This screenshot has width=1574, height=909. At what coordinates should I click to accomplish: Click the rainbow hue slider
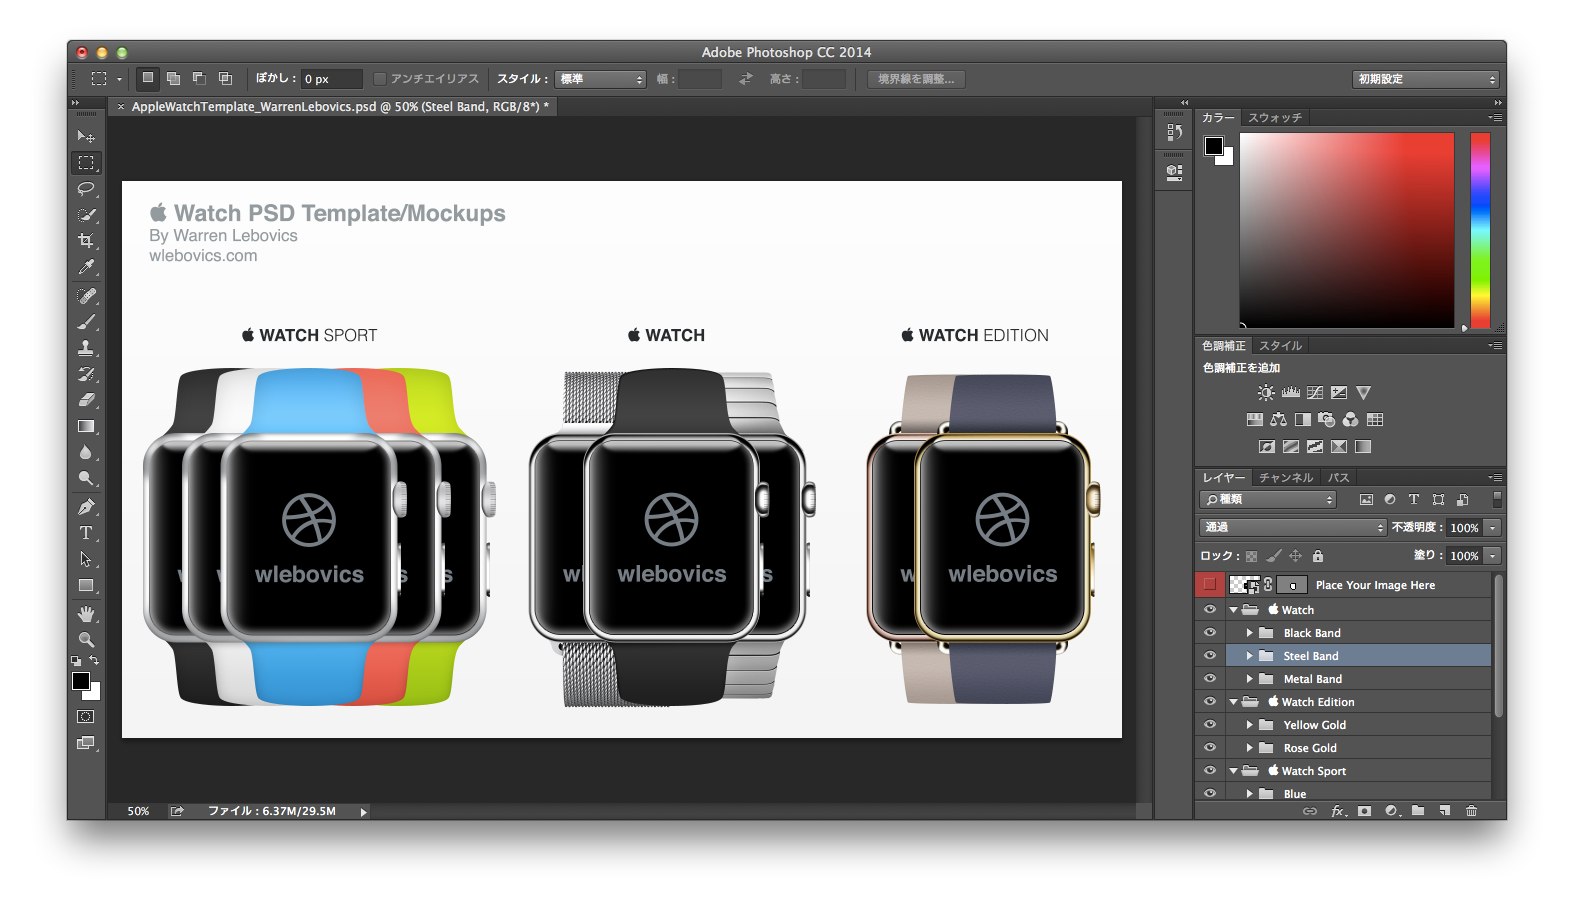1480,229
